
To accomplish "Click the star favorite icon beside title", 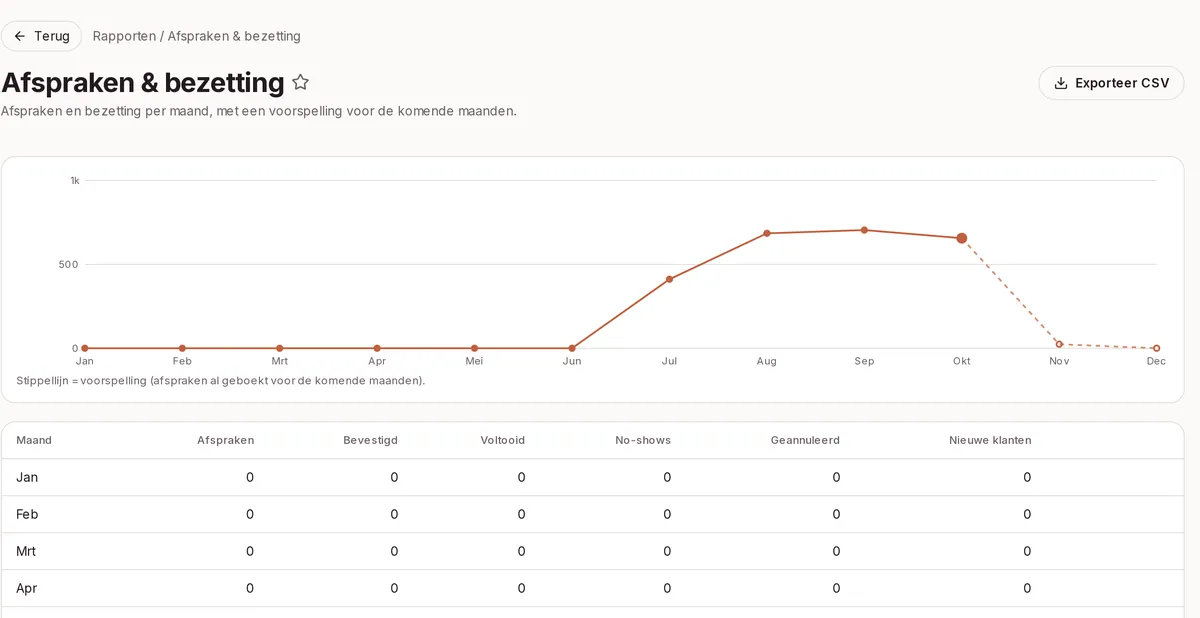I will (300, 82).
